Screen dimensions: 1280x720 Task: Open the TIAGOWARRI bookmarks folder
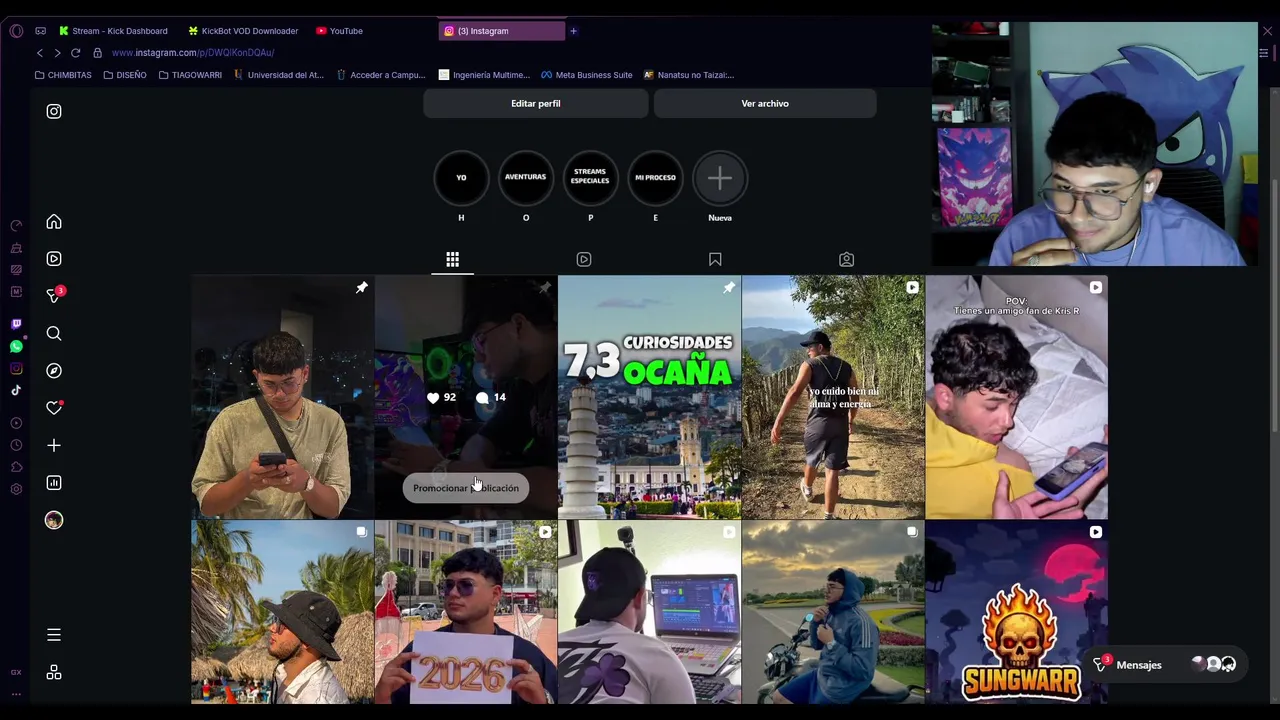click(190, 75)
